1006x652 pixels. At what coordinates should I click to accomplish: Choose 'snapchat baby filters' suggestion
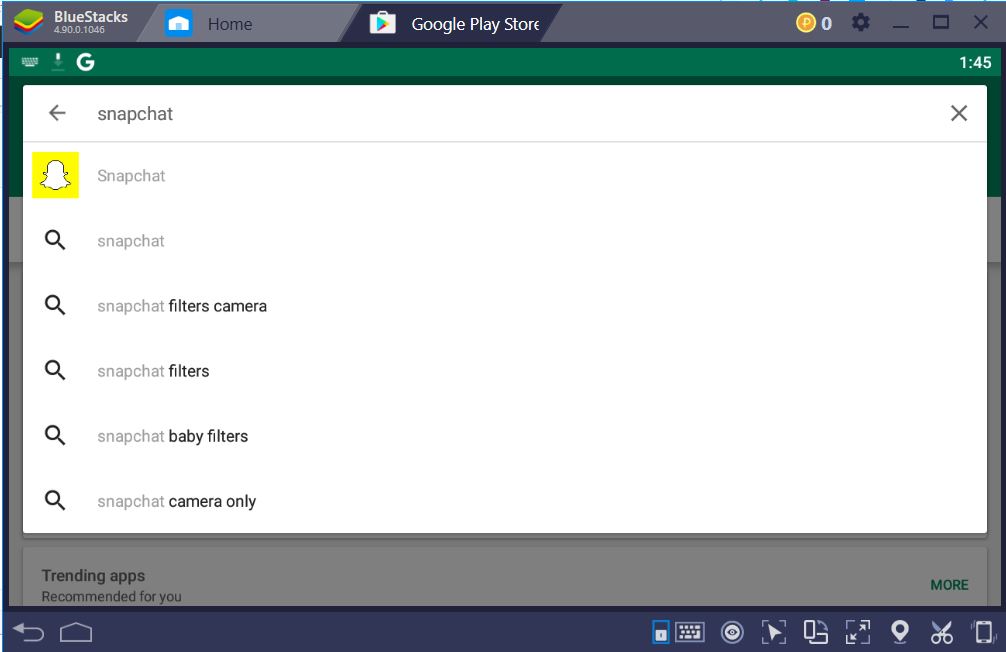[505, 436]
